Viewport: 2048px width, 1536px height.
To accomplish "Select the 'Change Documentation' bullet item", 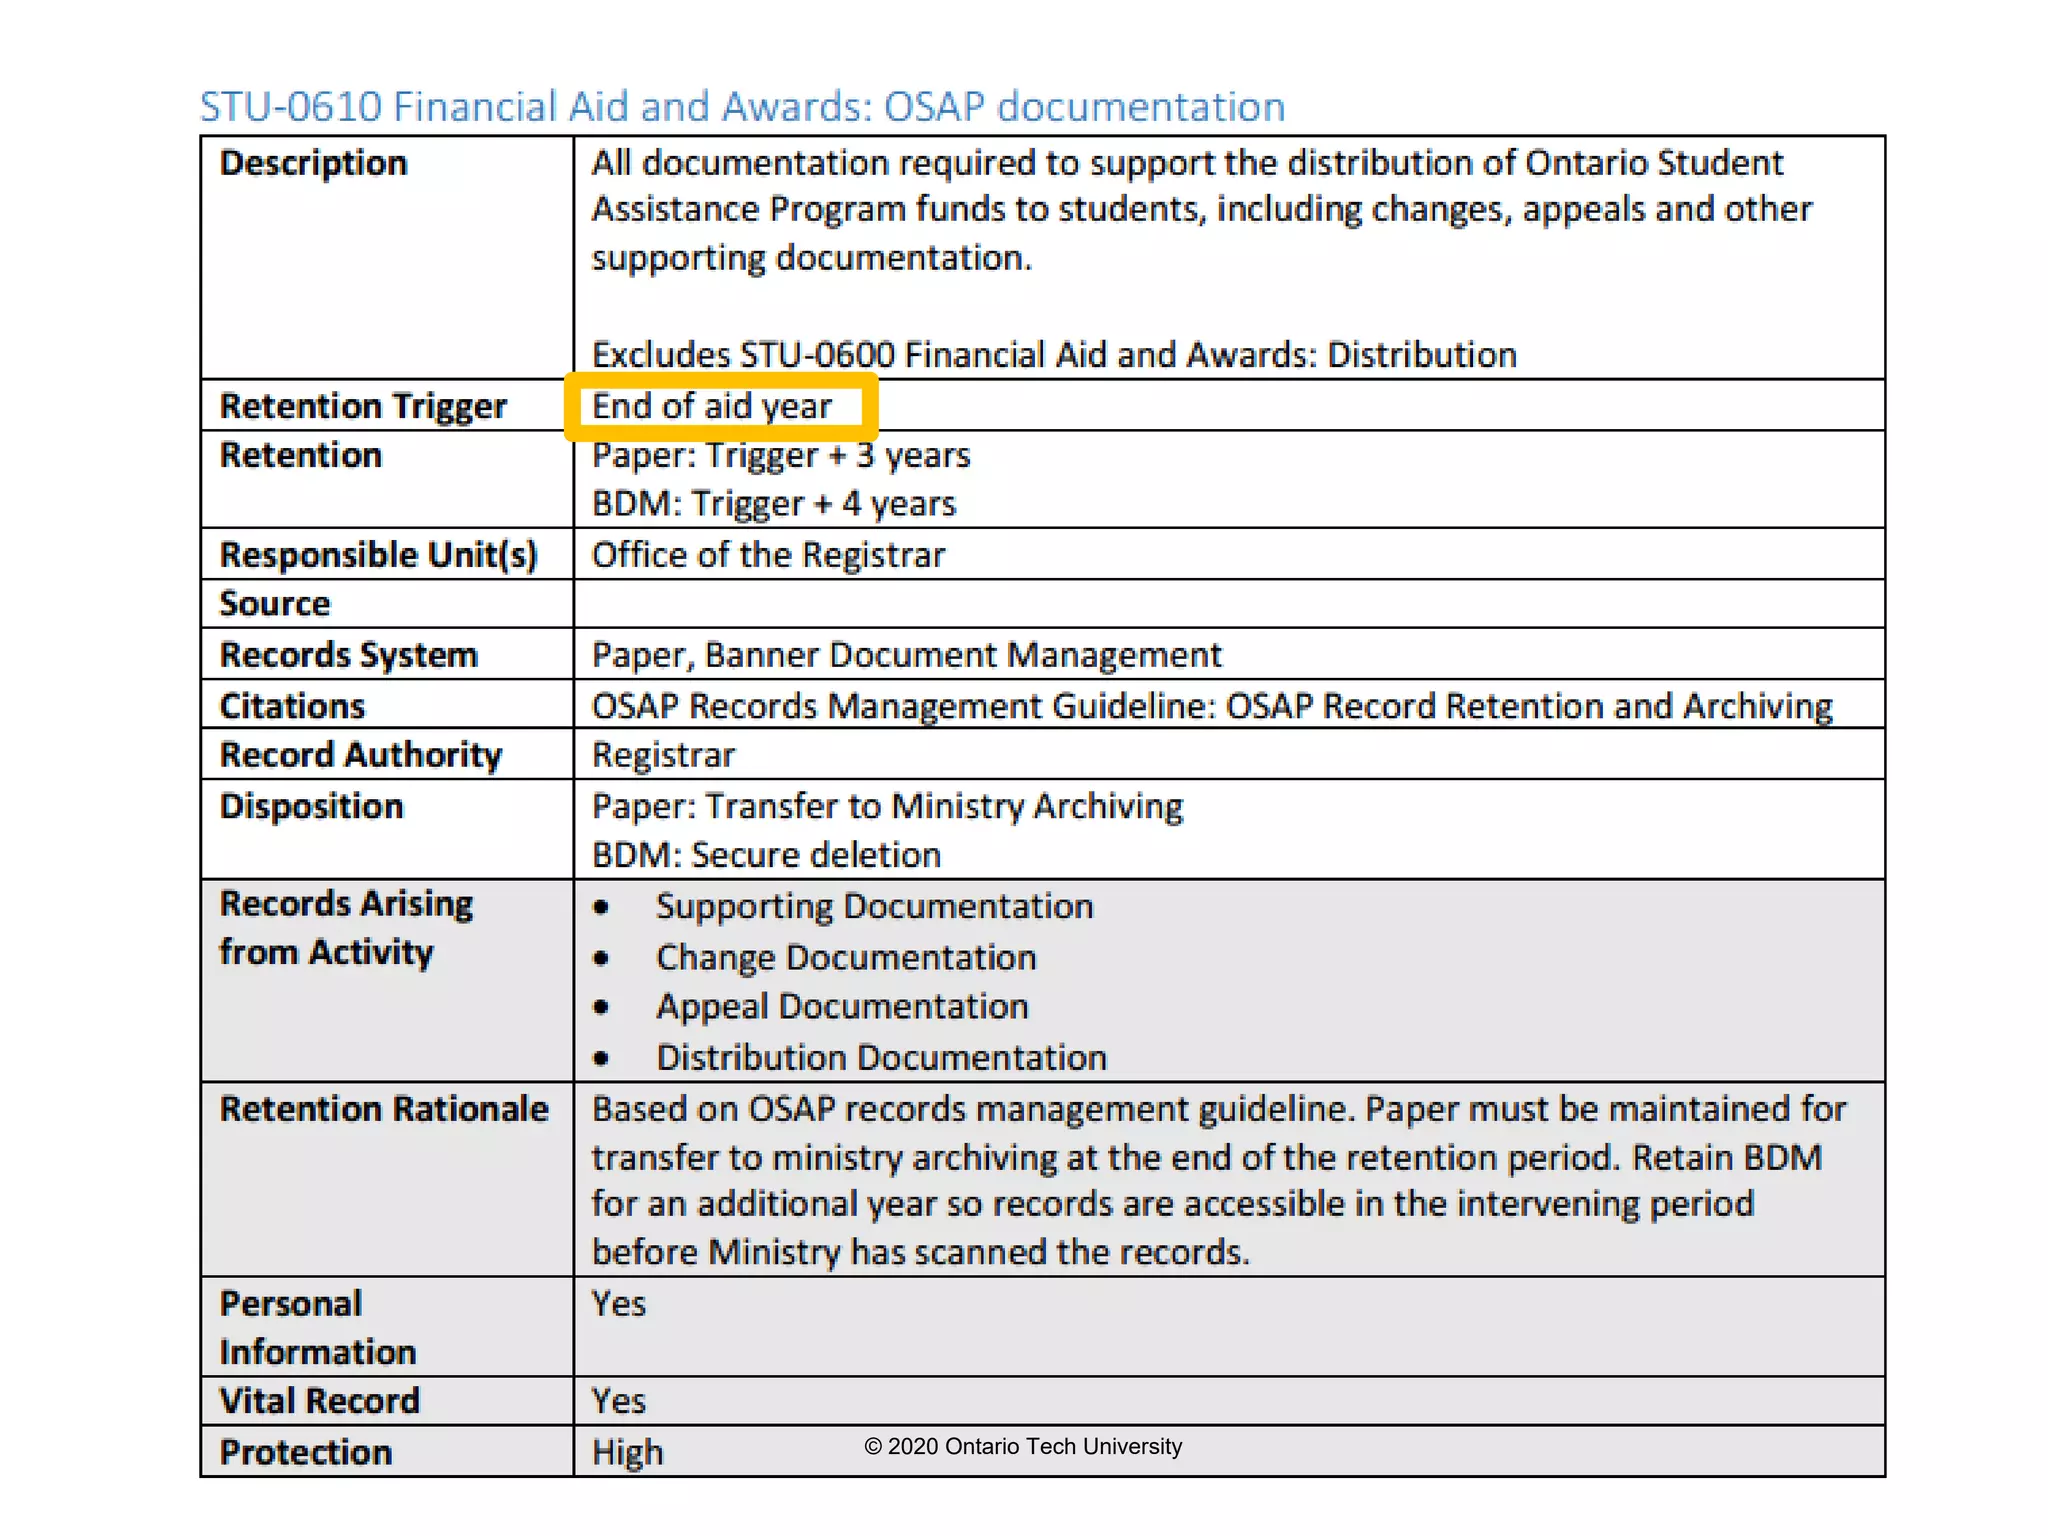I will coord(846,957).
